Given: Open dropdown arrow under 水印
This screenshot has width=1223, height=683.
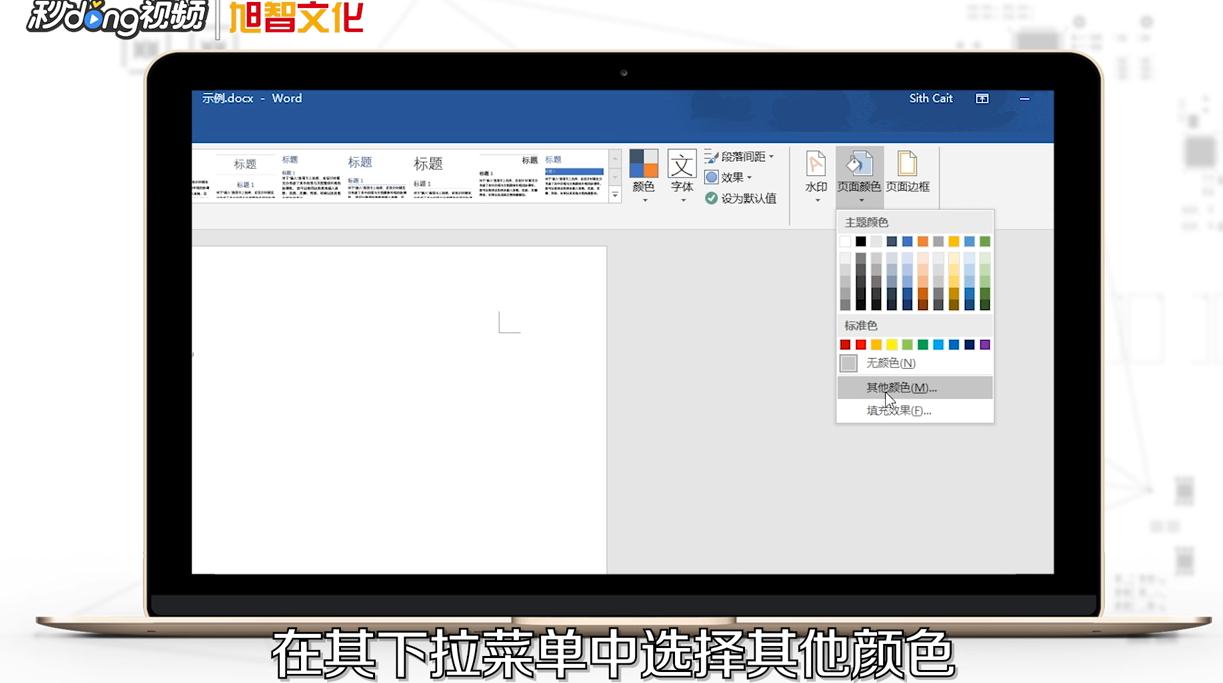Looking at the screenshot, I should [816, 200].
